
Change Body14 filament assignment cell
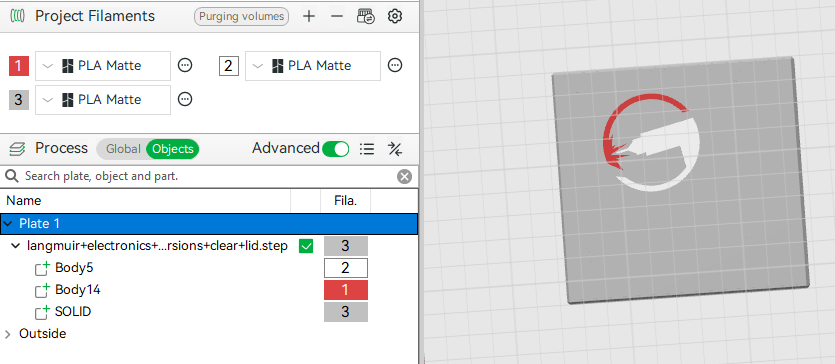pos(346,290)
